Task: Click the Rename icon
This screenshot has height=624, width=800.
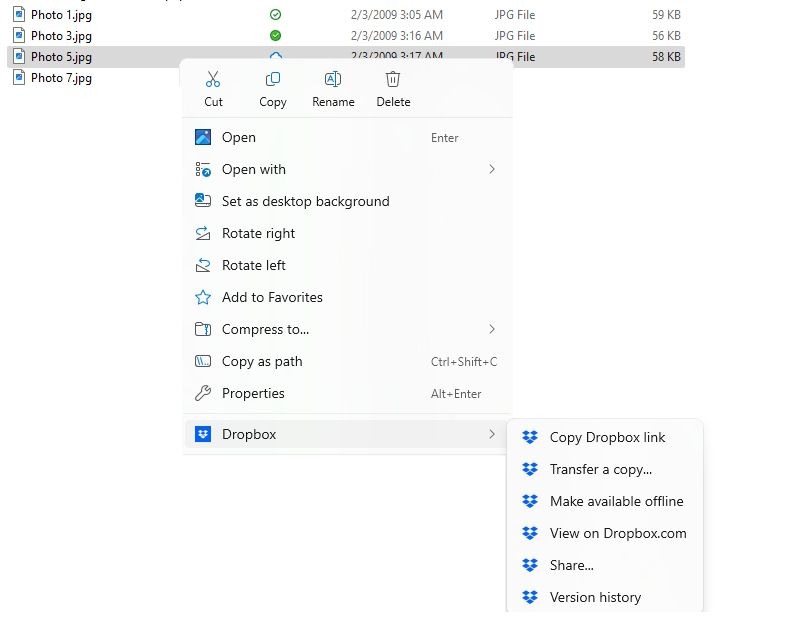Action: [x=333, y=79]
